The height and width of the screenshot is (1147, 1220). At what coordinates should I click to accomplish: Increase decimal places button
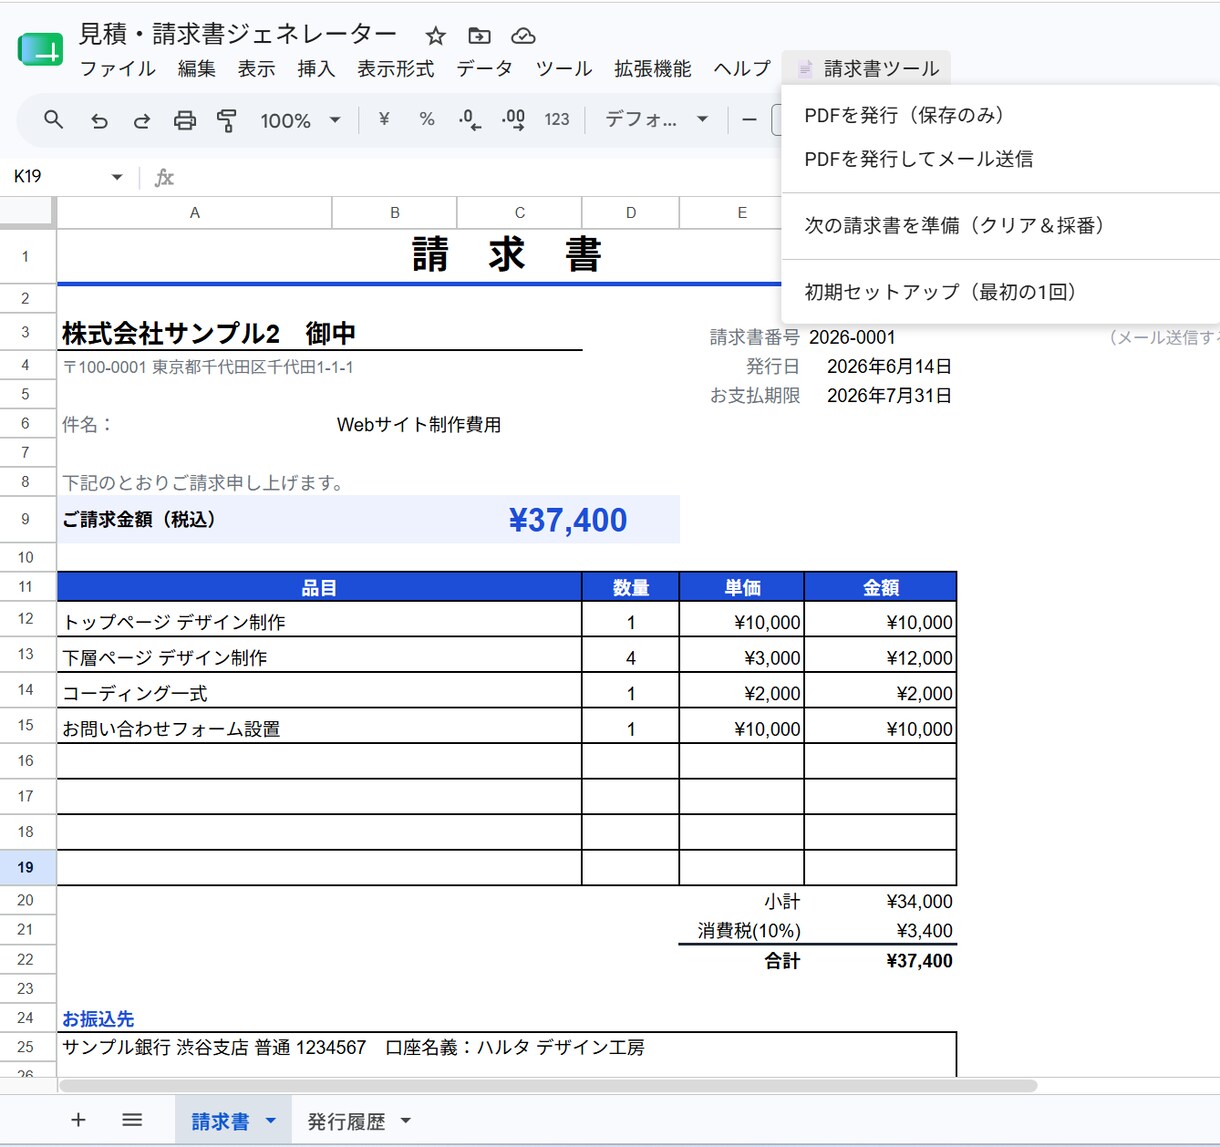pyautogui.click(x=513, y=120)
